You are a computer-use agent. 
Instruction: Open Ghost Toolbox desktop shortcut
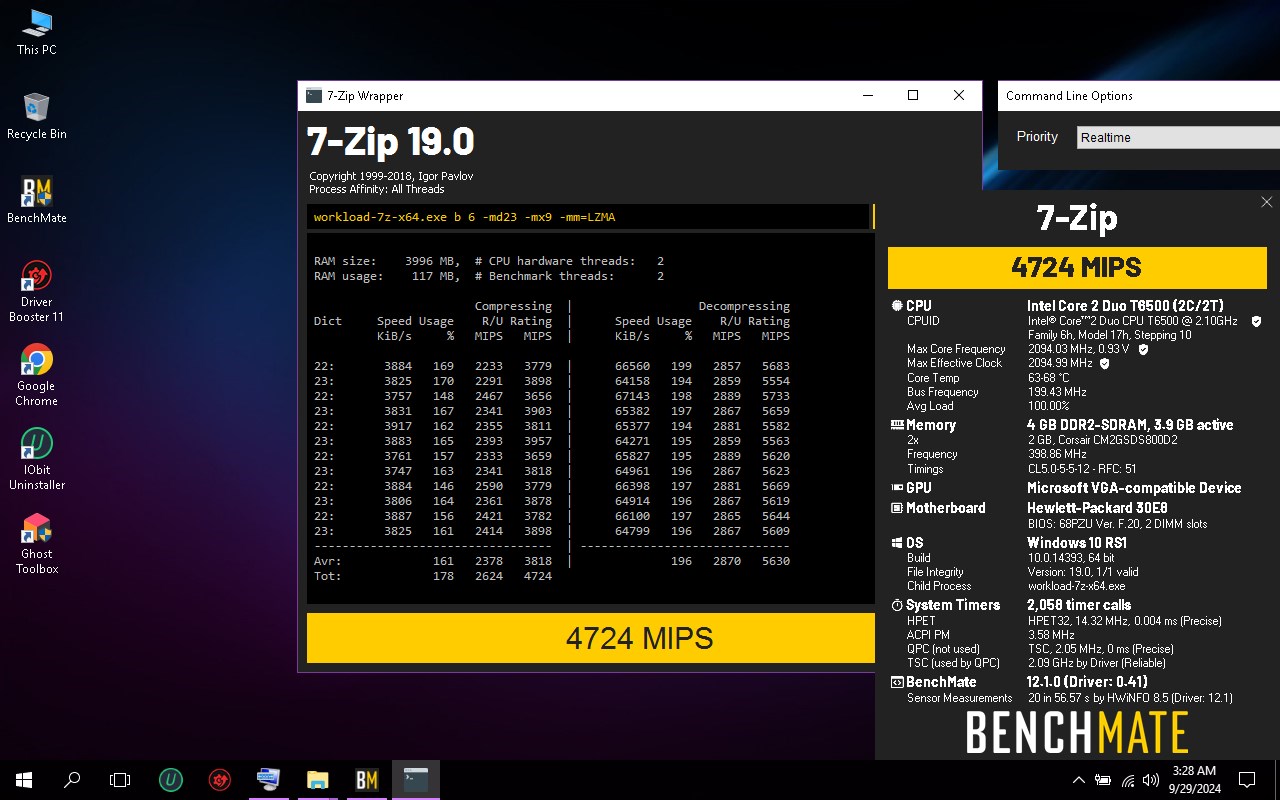tap(36, 543)
